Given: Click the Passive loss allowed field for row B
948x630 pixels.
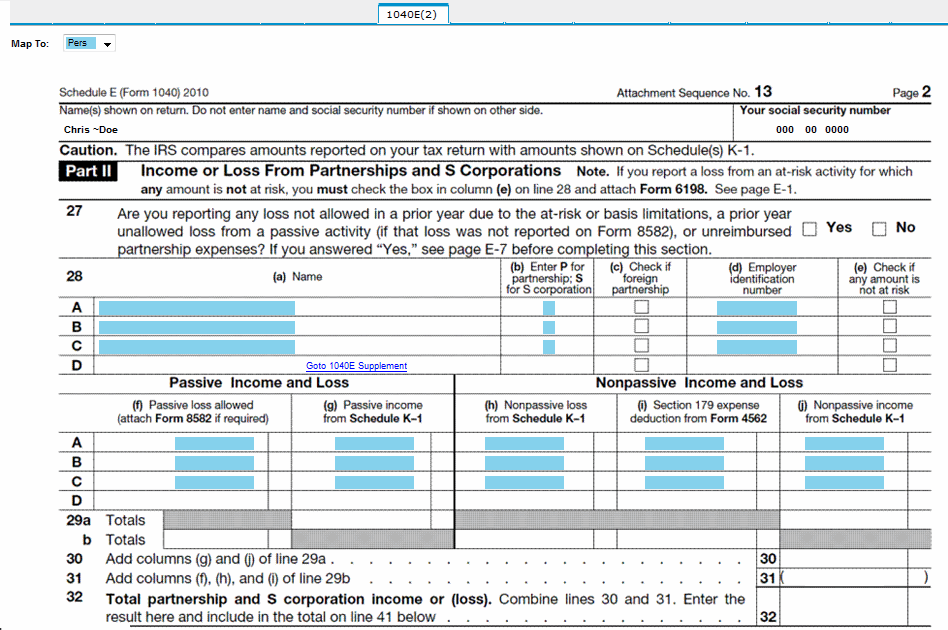Looking at the screenshot, I should point(215,463).
